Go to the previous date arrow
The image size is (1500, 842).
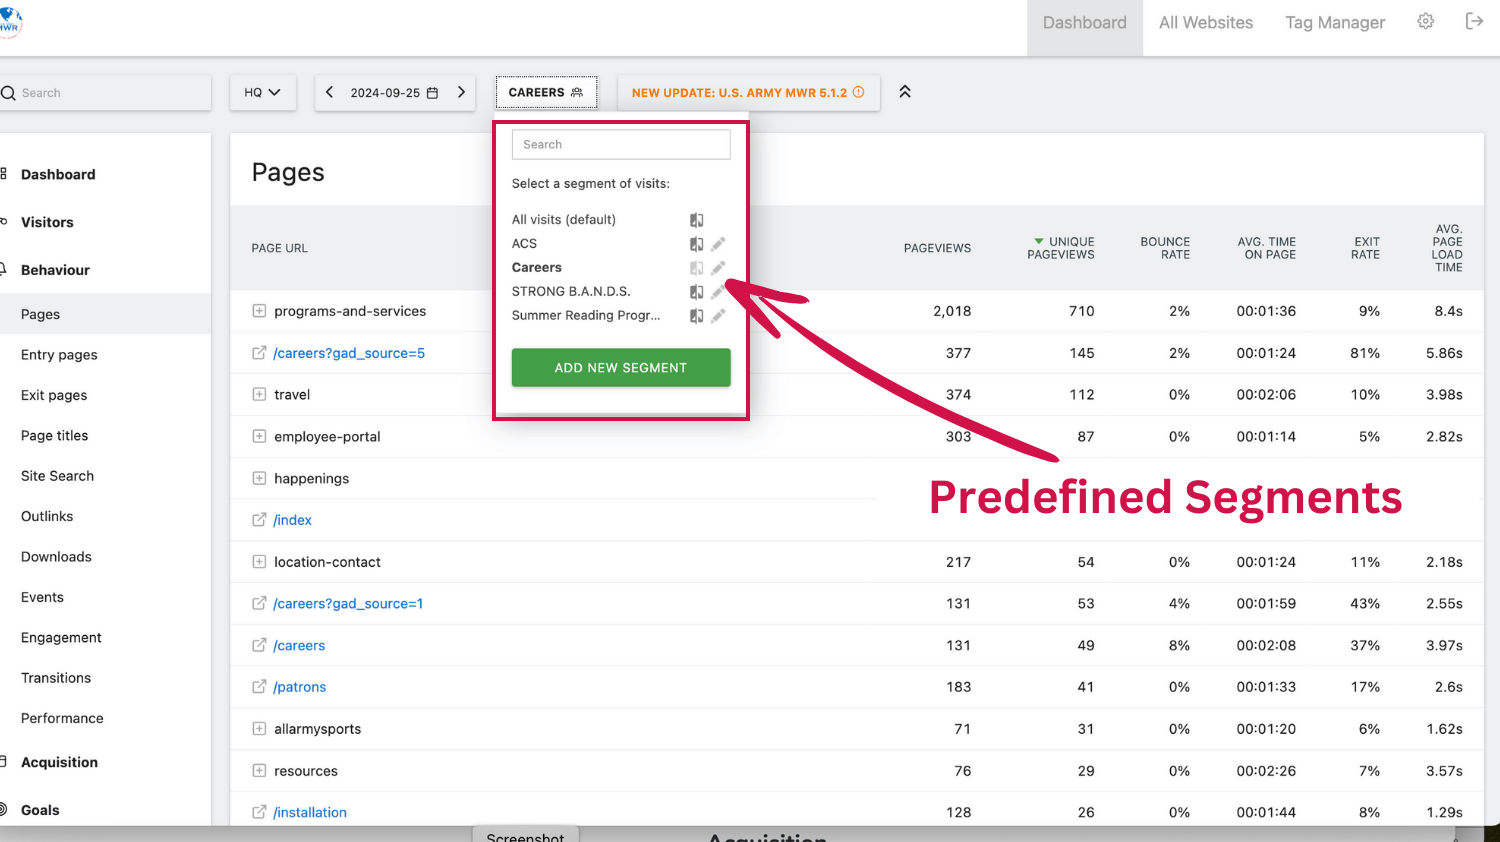coord(330,92)
